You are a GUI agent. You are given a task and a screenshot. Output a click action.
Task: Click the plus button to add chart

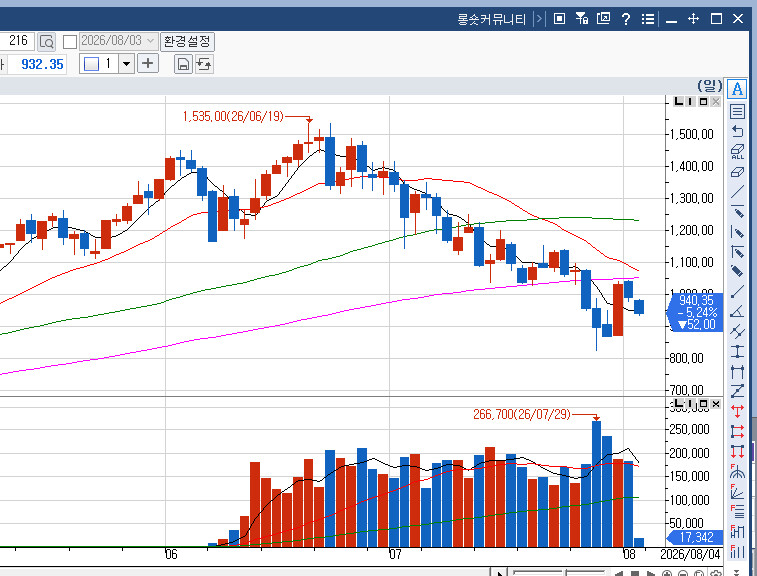pos(148,64)
